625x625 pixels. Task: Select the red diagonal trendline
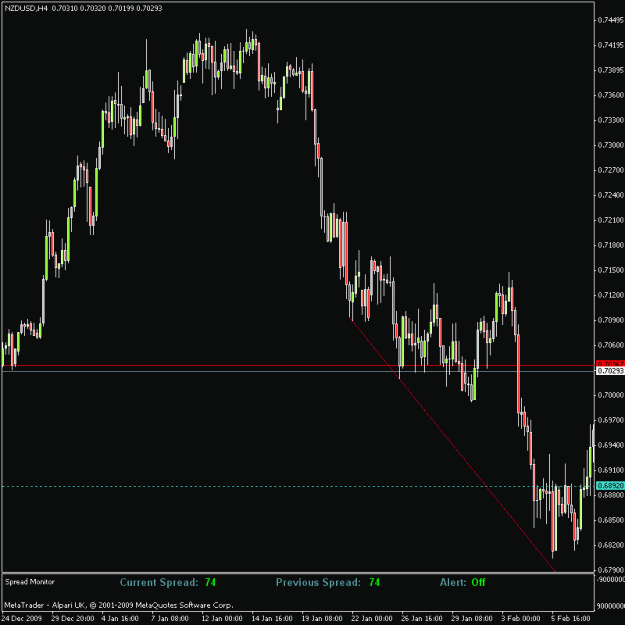tap(452, 444)
